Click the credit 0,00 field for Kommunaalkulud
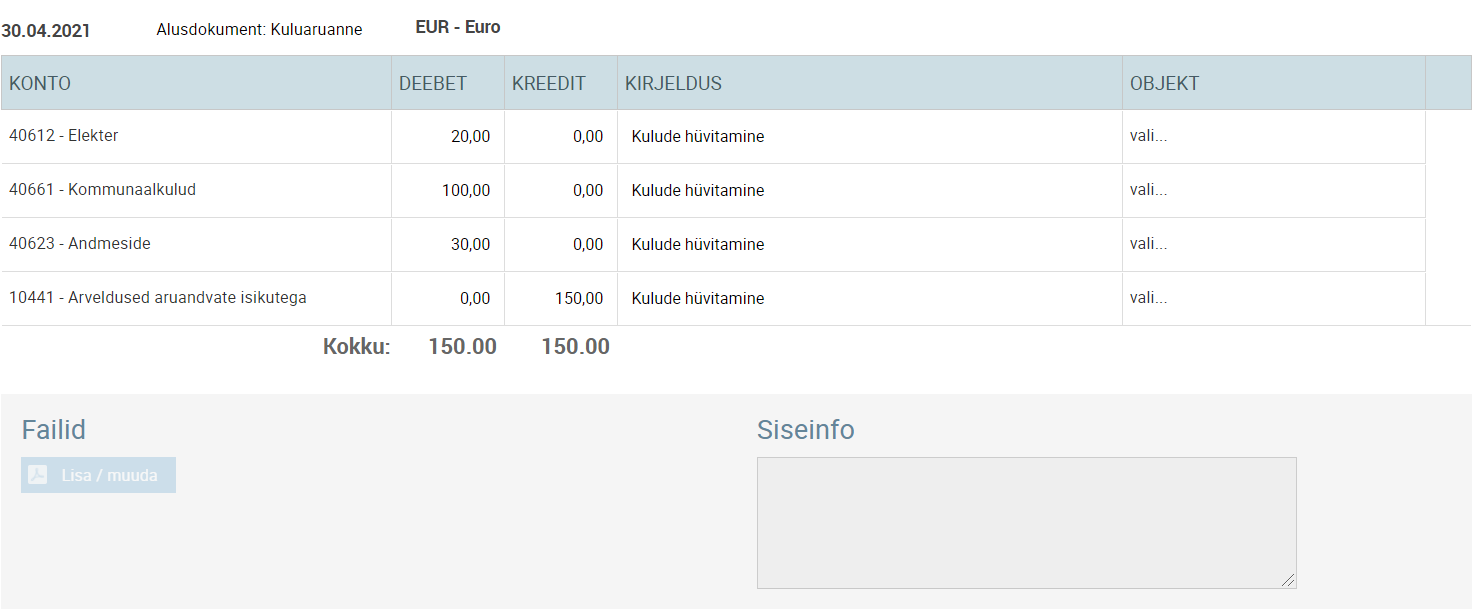 [588, 191]
